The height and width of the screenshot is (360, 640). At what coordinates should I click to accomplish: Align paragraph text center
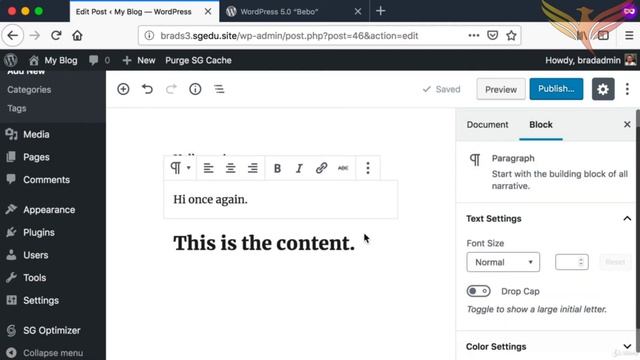231,168
